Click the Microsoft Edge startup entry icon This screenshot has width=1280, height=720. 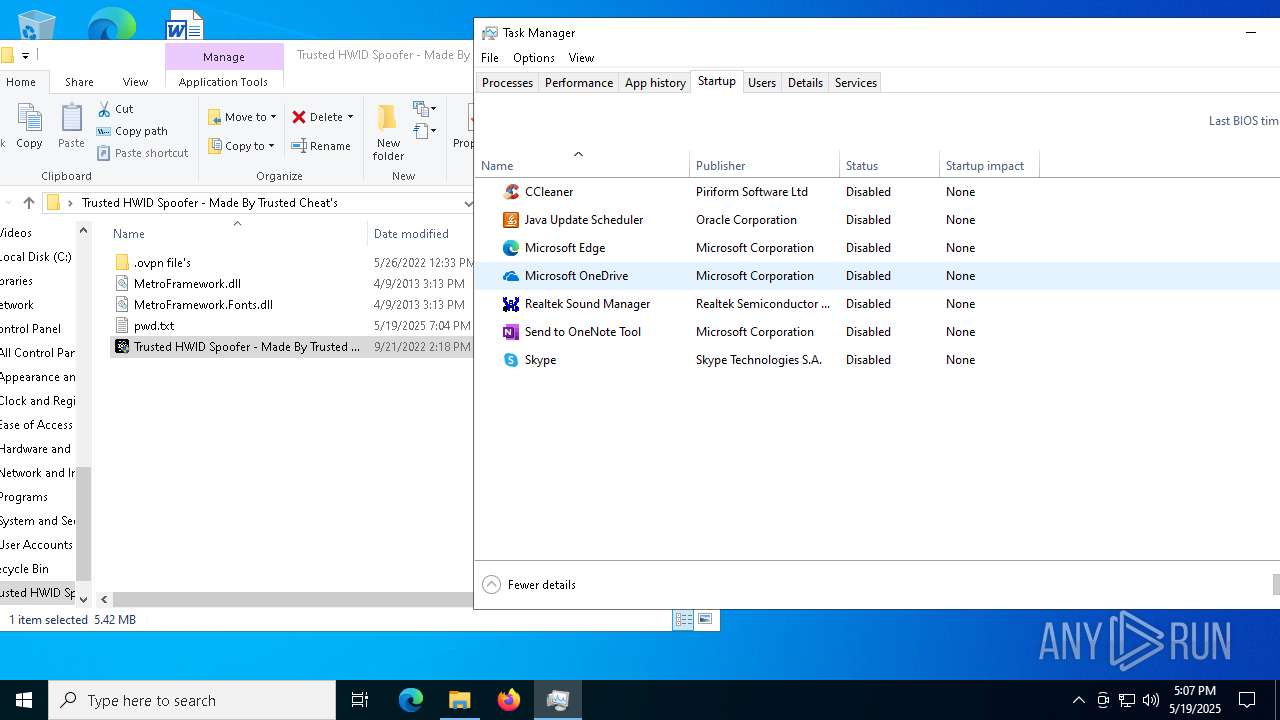coord(511,248)
